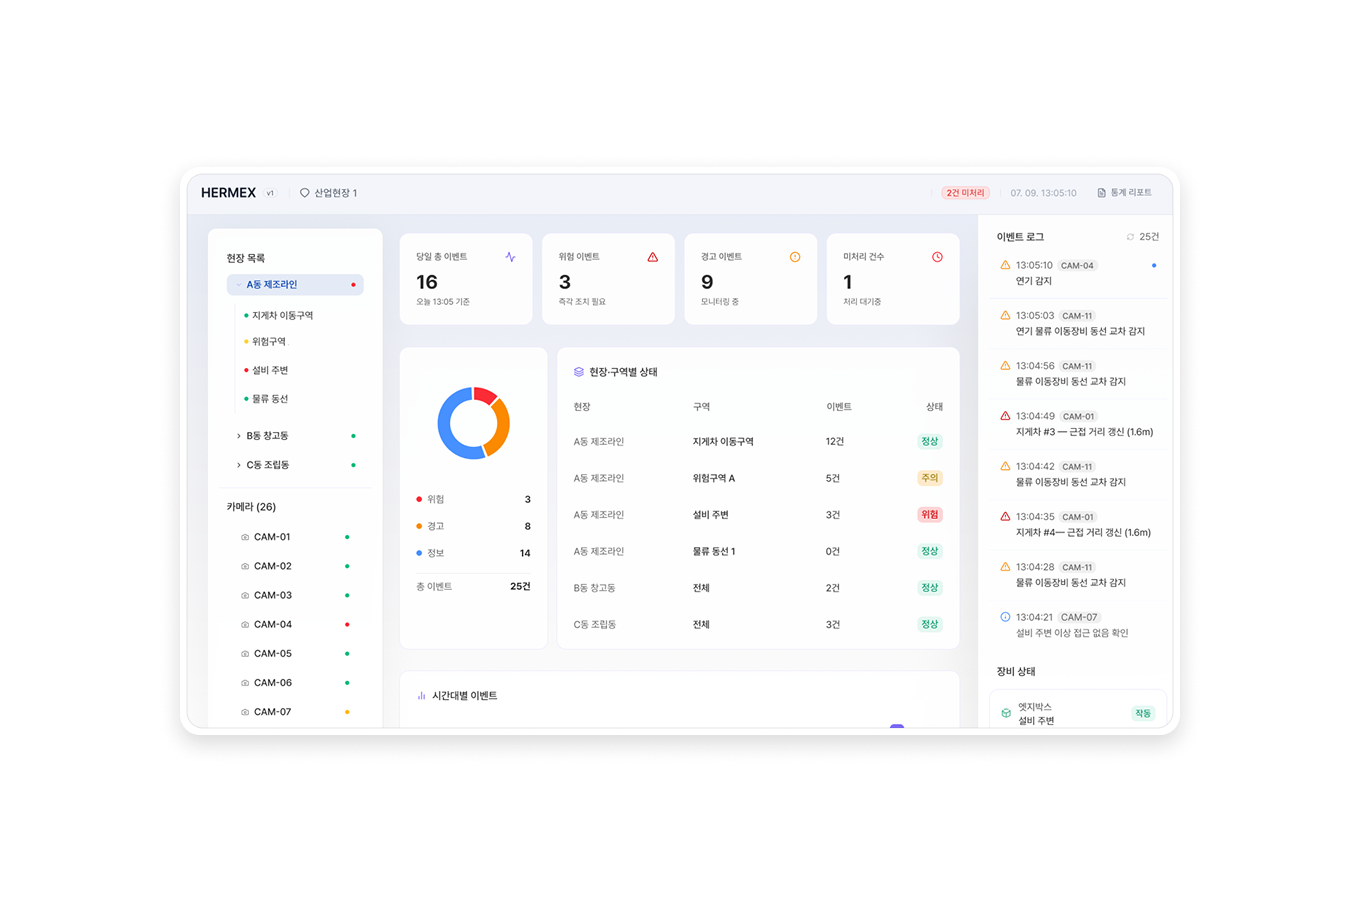The width and height of the screenshot is (1360, 902).
Task: Click the 주의 status badge for 위험구역 A
Action: coord(930,478)
